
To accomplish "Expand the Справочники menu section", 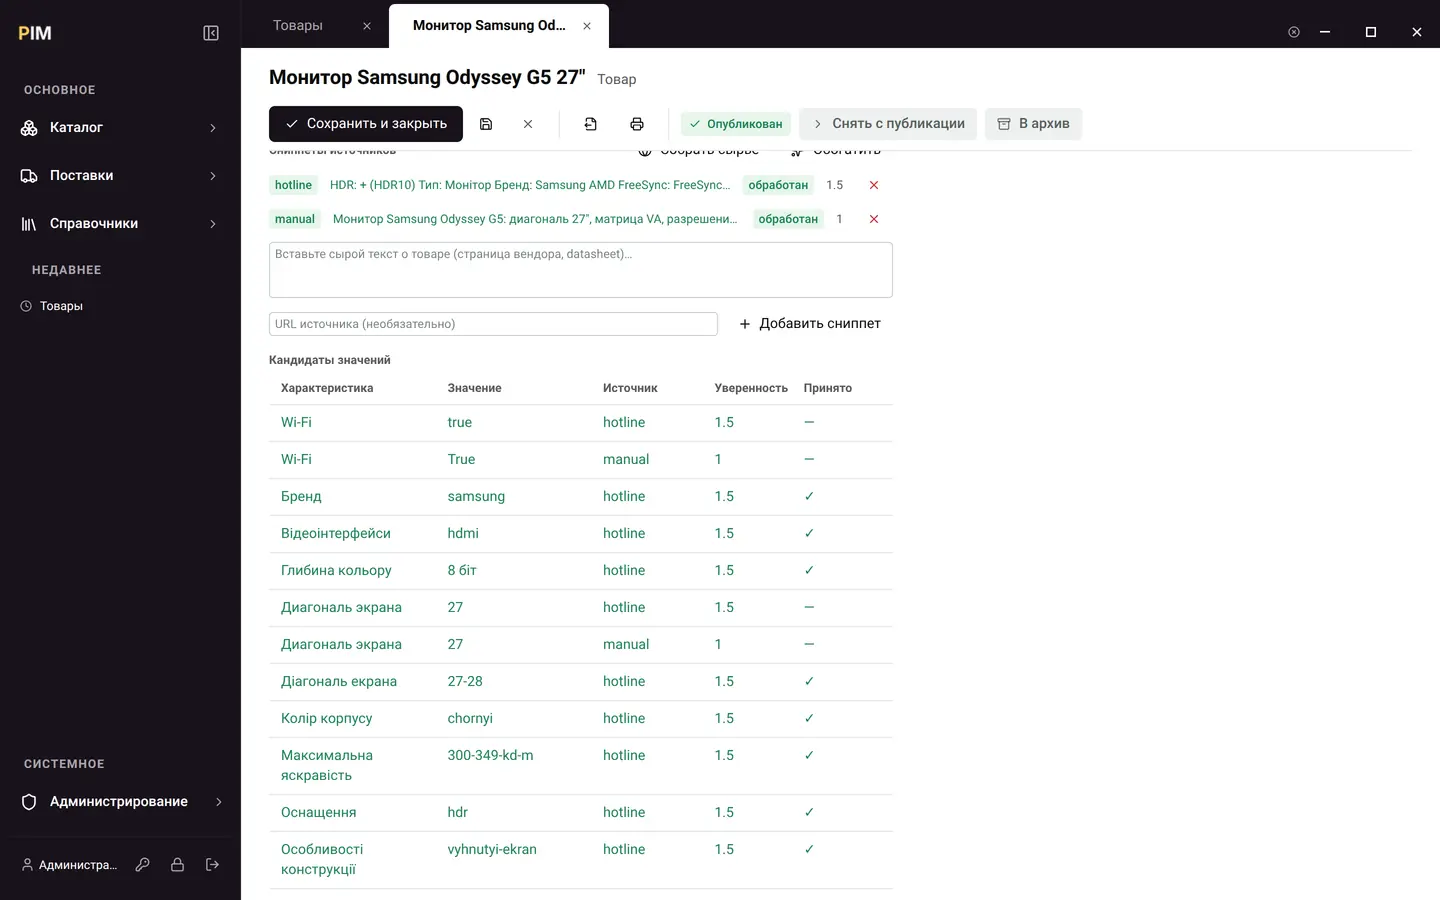I will coord(120,224).
